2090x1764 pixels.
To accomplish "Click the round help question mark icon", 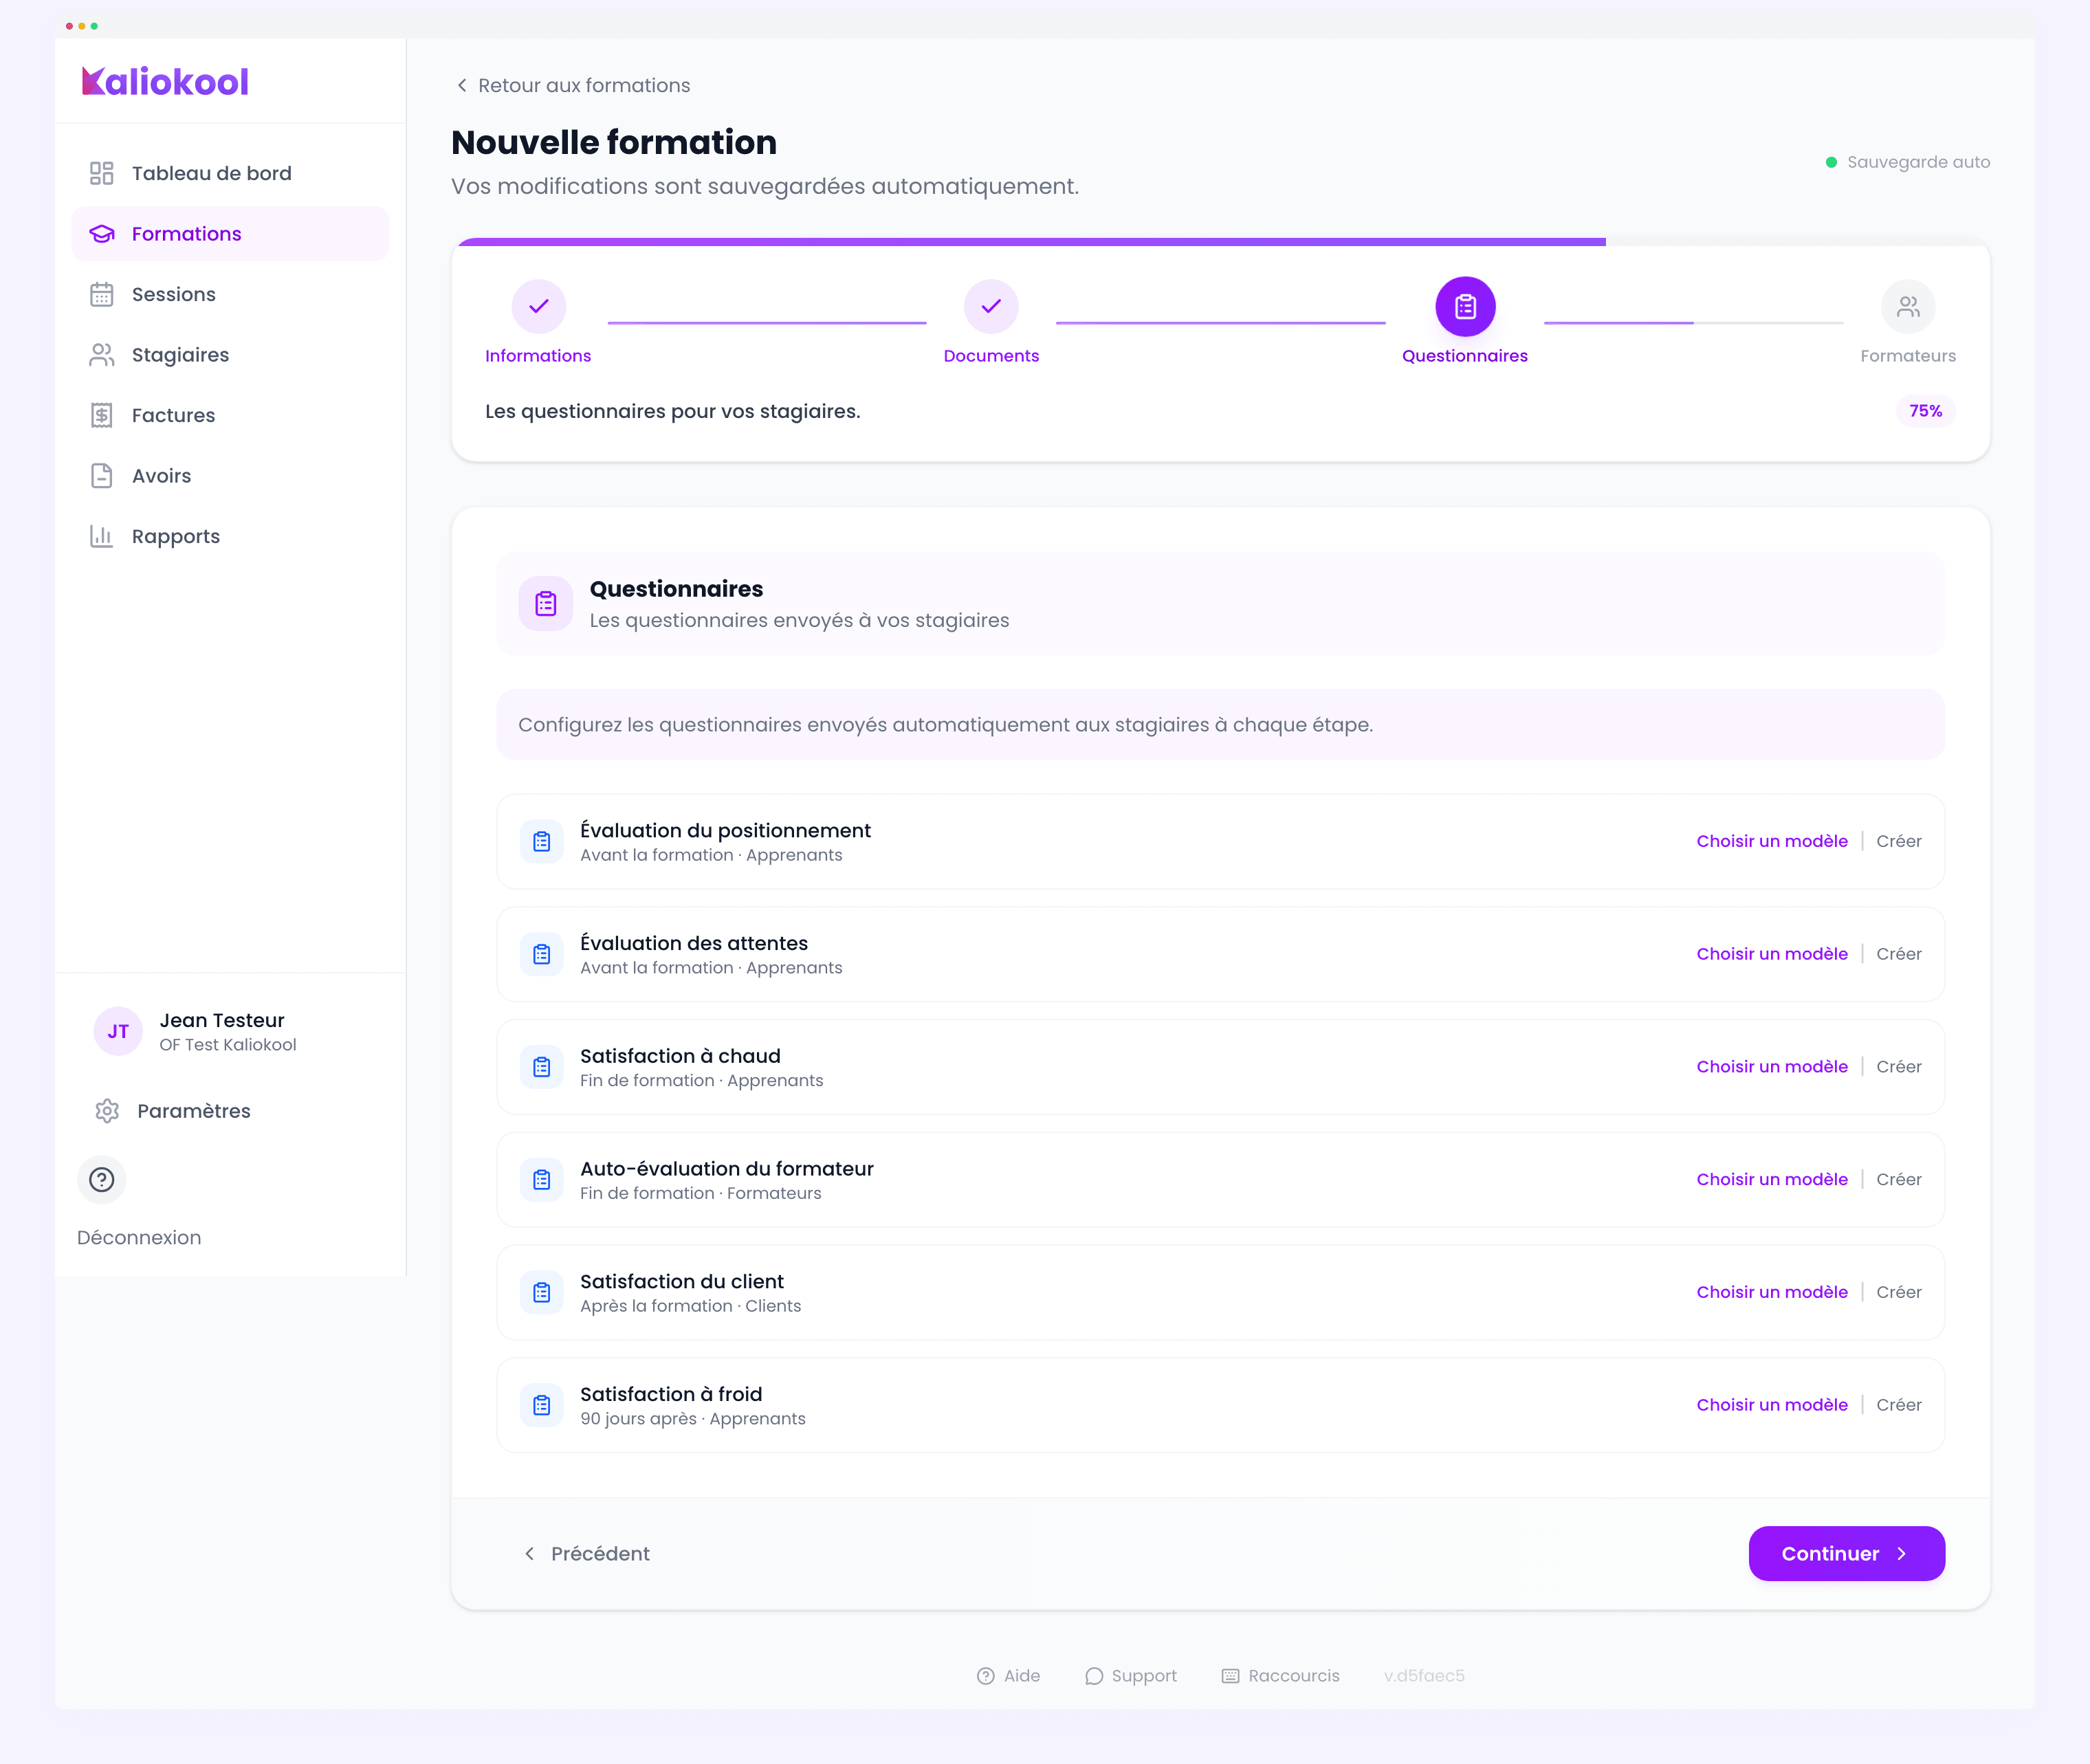I will (x=102, y=1180).
